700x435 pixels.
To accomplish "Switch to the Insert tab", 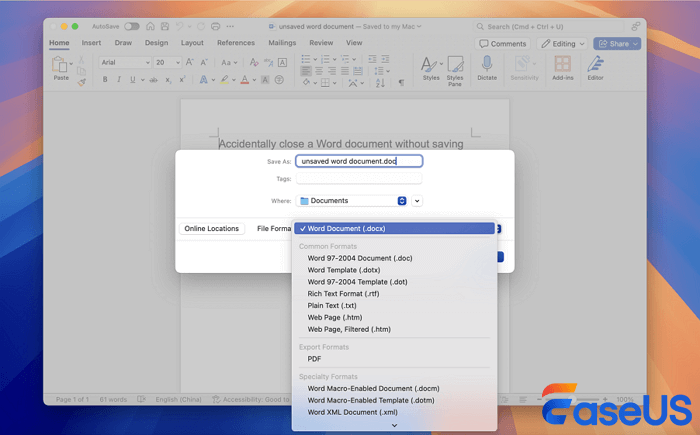I will coord(91,43).
